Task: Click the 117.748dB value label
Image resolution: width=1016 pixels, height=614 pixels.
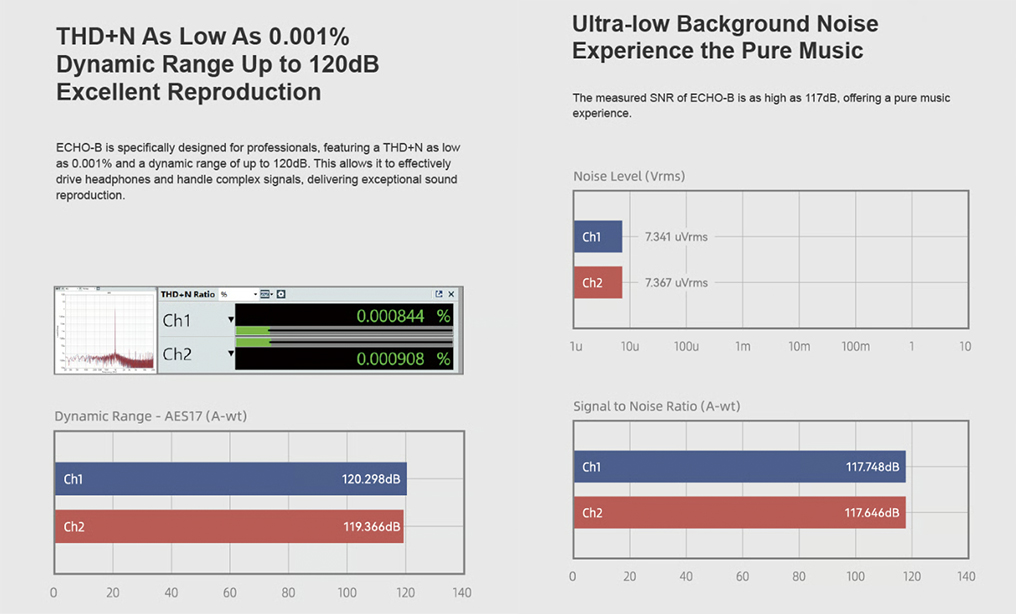Action: coord(872,467)
